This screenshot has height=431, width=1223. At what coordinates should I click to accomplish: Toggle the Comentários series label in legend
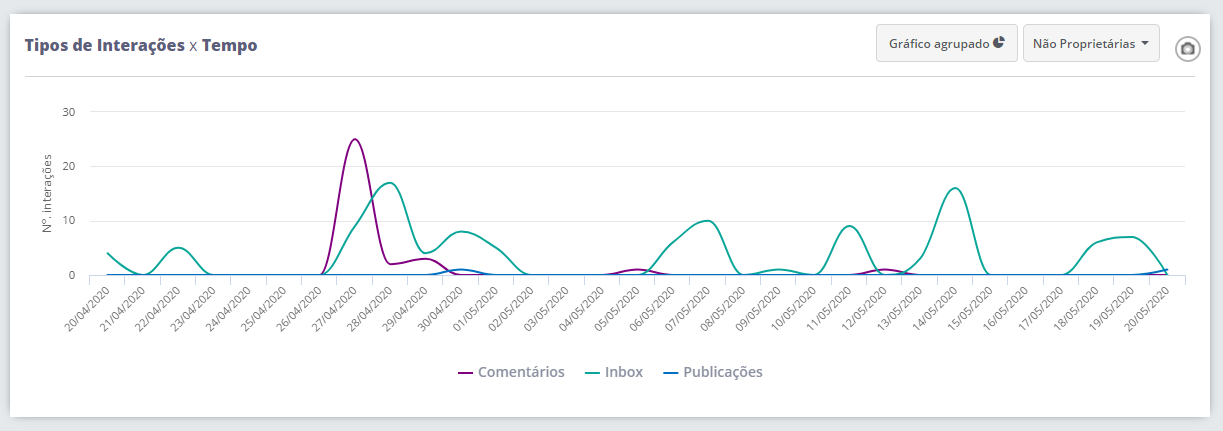pos(521,372)
